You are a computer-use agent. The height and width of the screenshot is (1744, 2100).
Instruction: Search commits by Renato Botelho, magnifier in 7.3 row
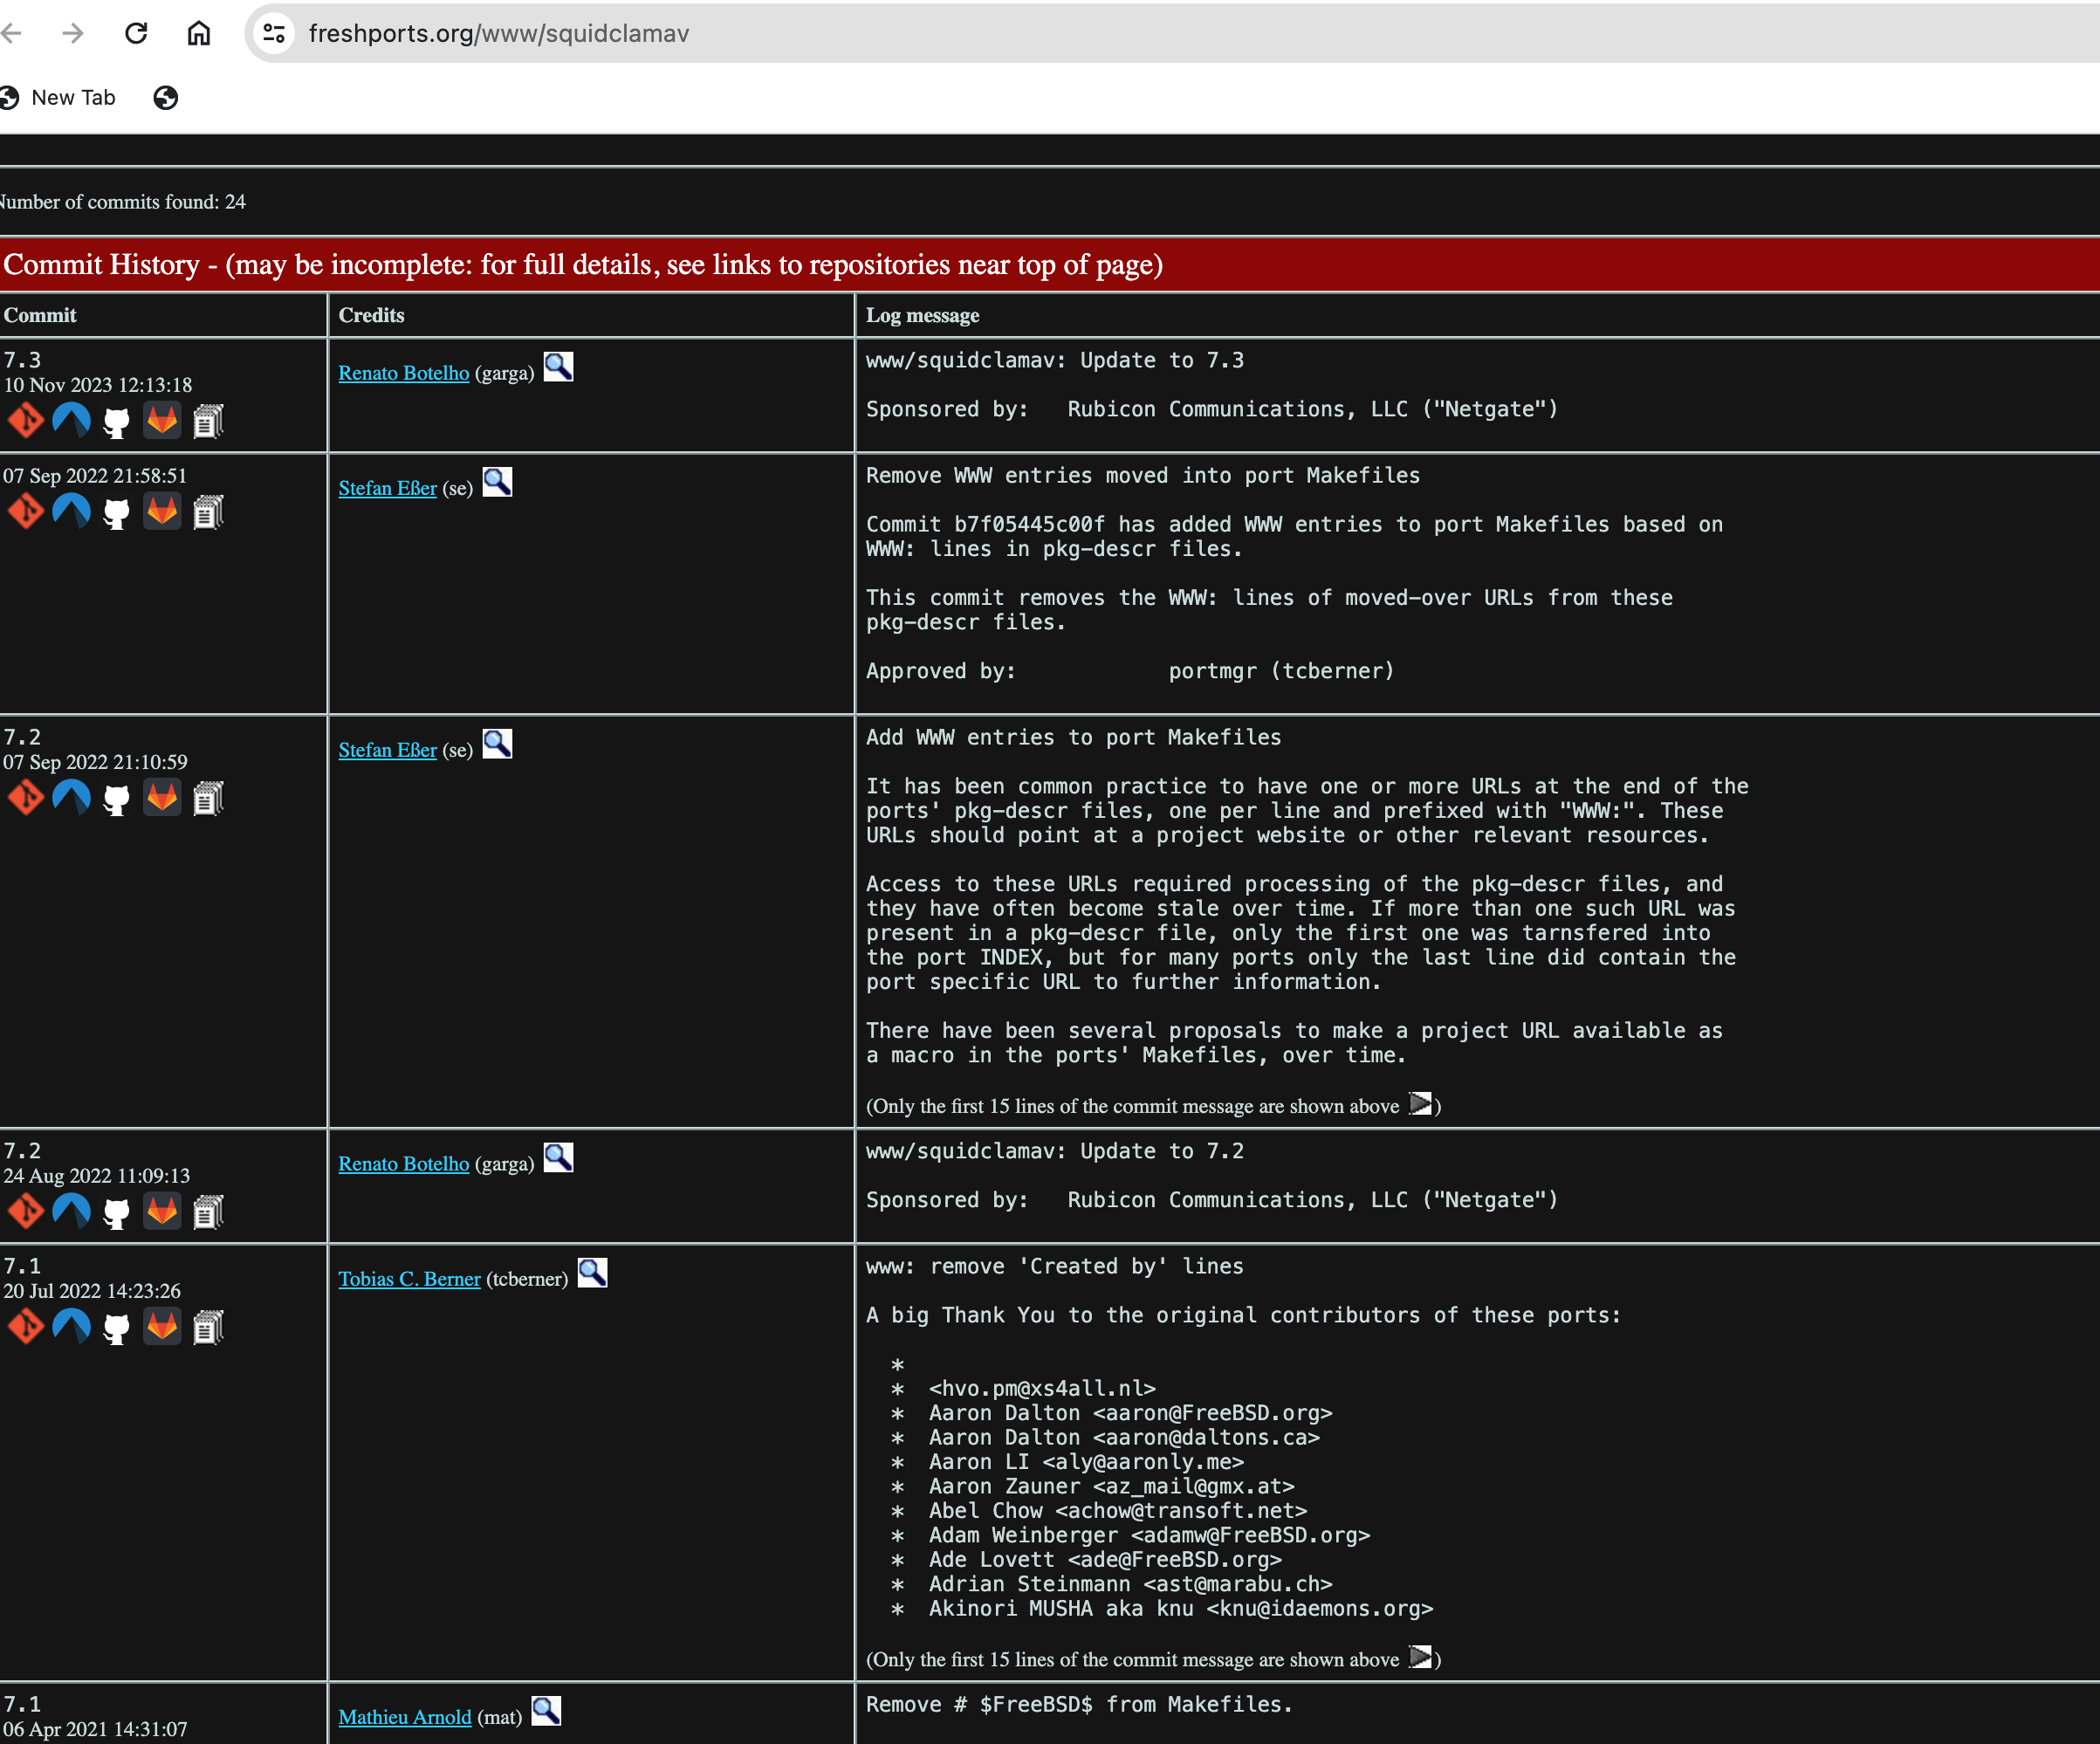point(558,367)
